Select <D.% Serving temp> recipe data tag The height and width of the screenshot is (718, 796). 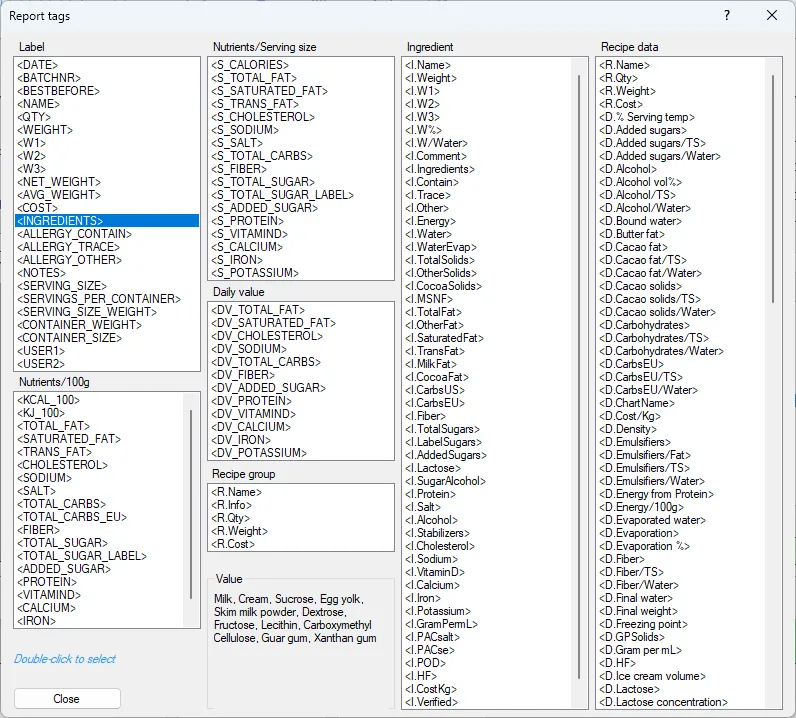[x=647, y=117]
